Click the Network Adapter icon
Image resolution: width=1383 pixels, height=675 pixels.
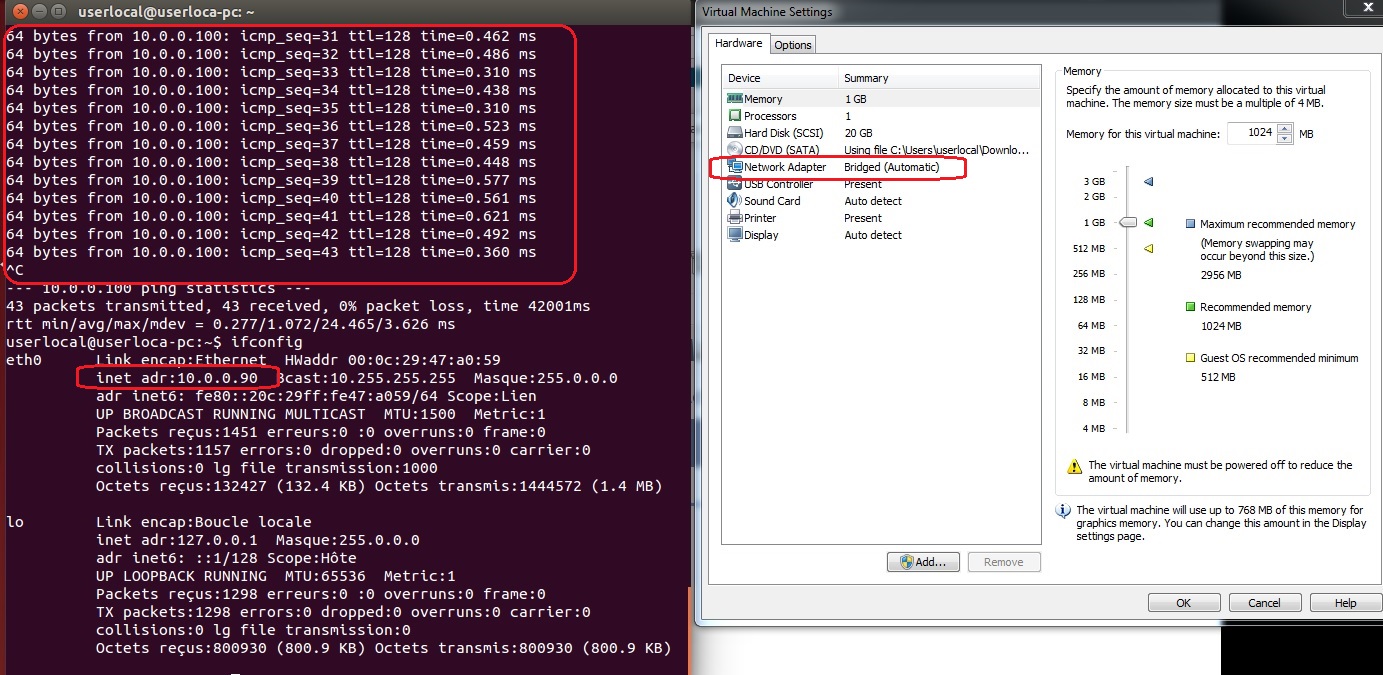tap(734, 167)
